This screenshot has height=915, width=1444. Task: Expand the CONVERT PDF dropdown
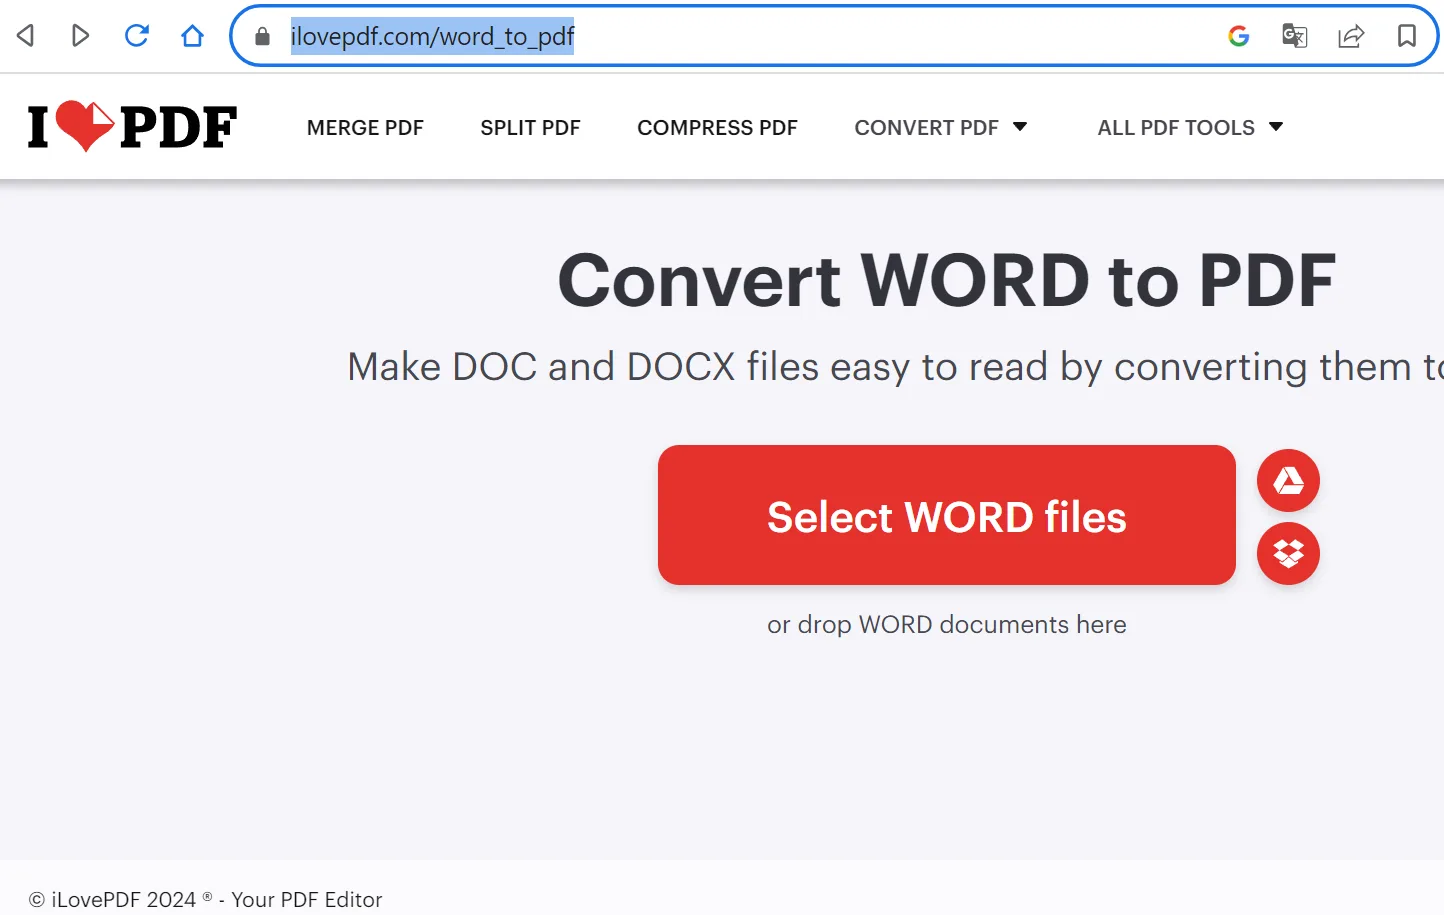[941, 128]
